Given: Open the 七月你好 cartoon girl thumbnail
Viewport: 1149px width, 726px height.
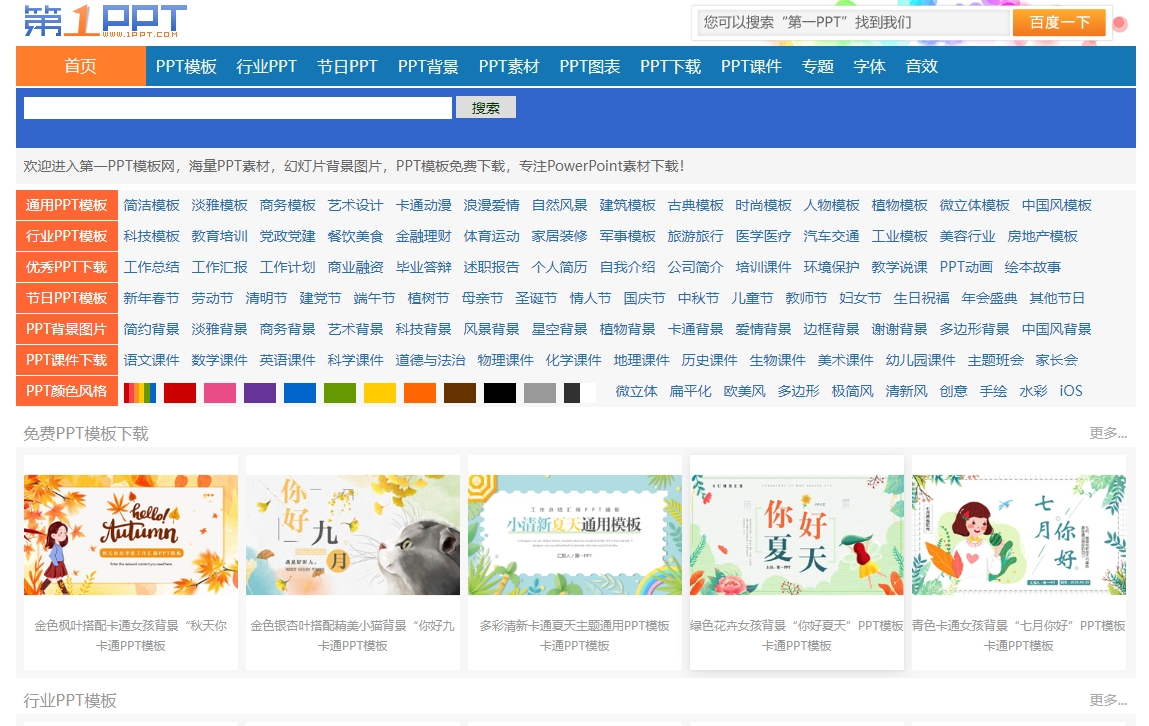Looking at the screenshot, I should 1019,535.
